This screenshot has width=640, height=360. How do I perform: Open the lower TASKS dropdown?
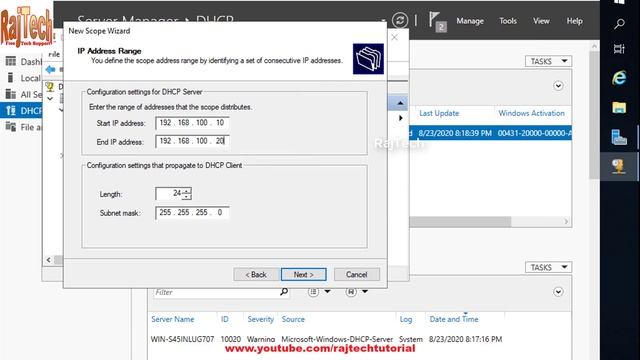pyautogui.click(x=548, y=267)
